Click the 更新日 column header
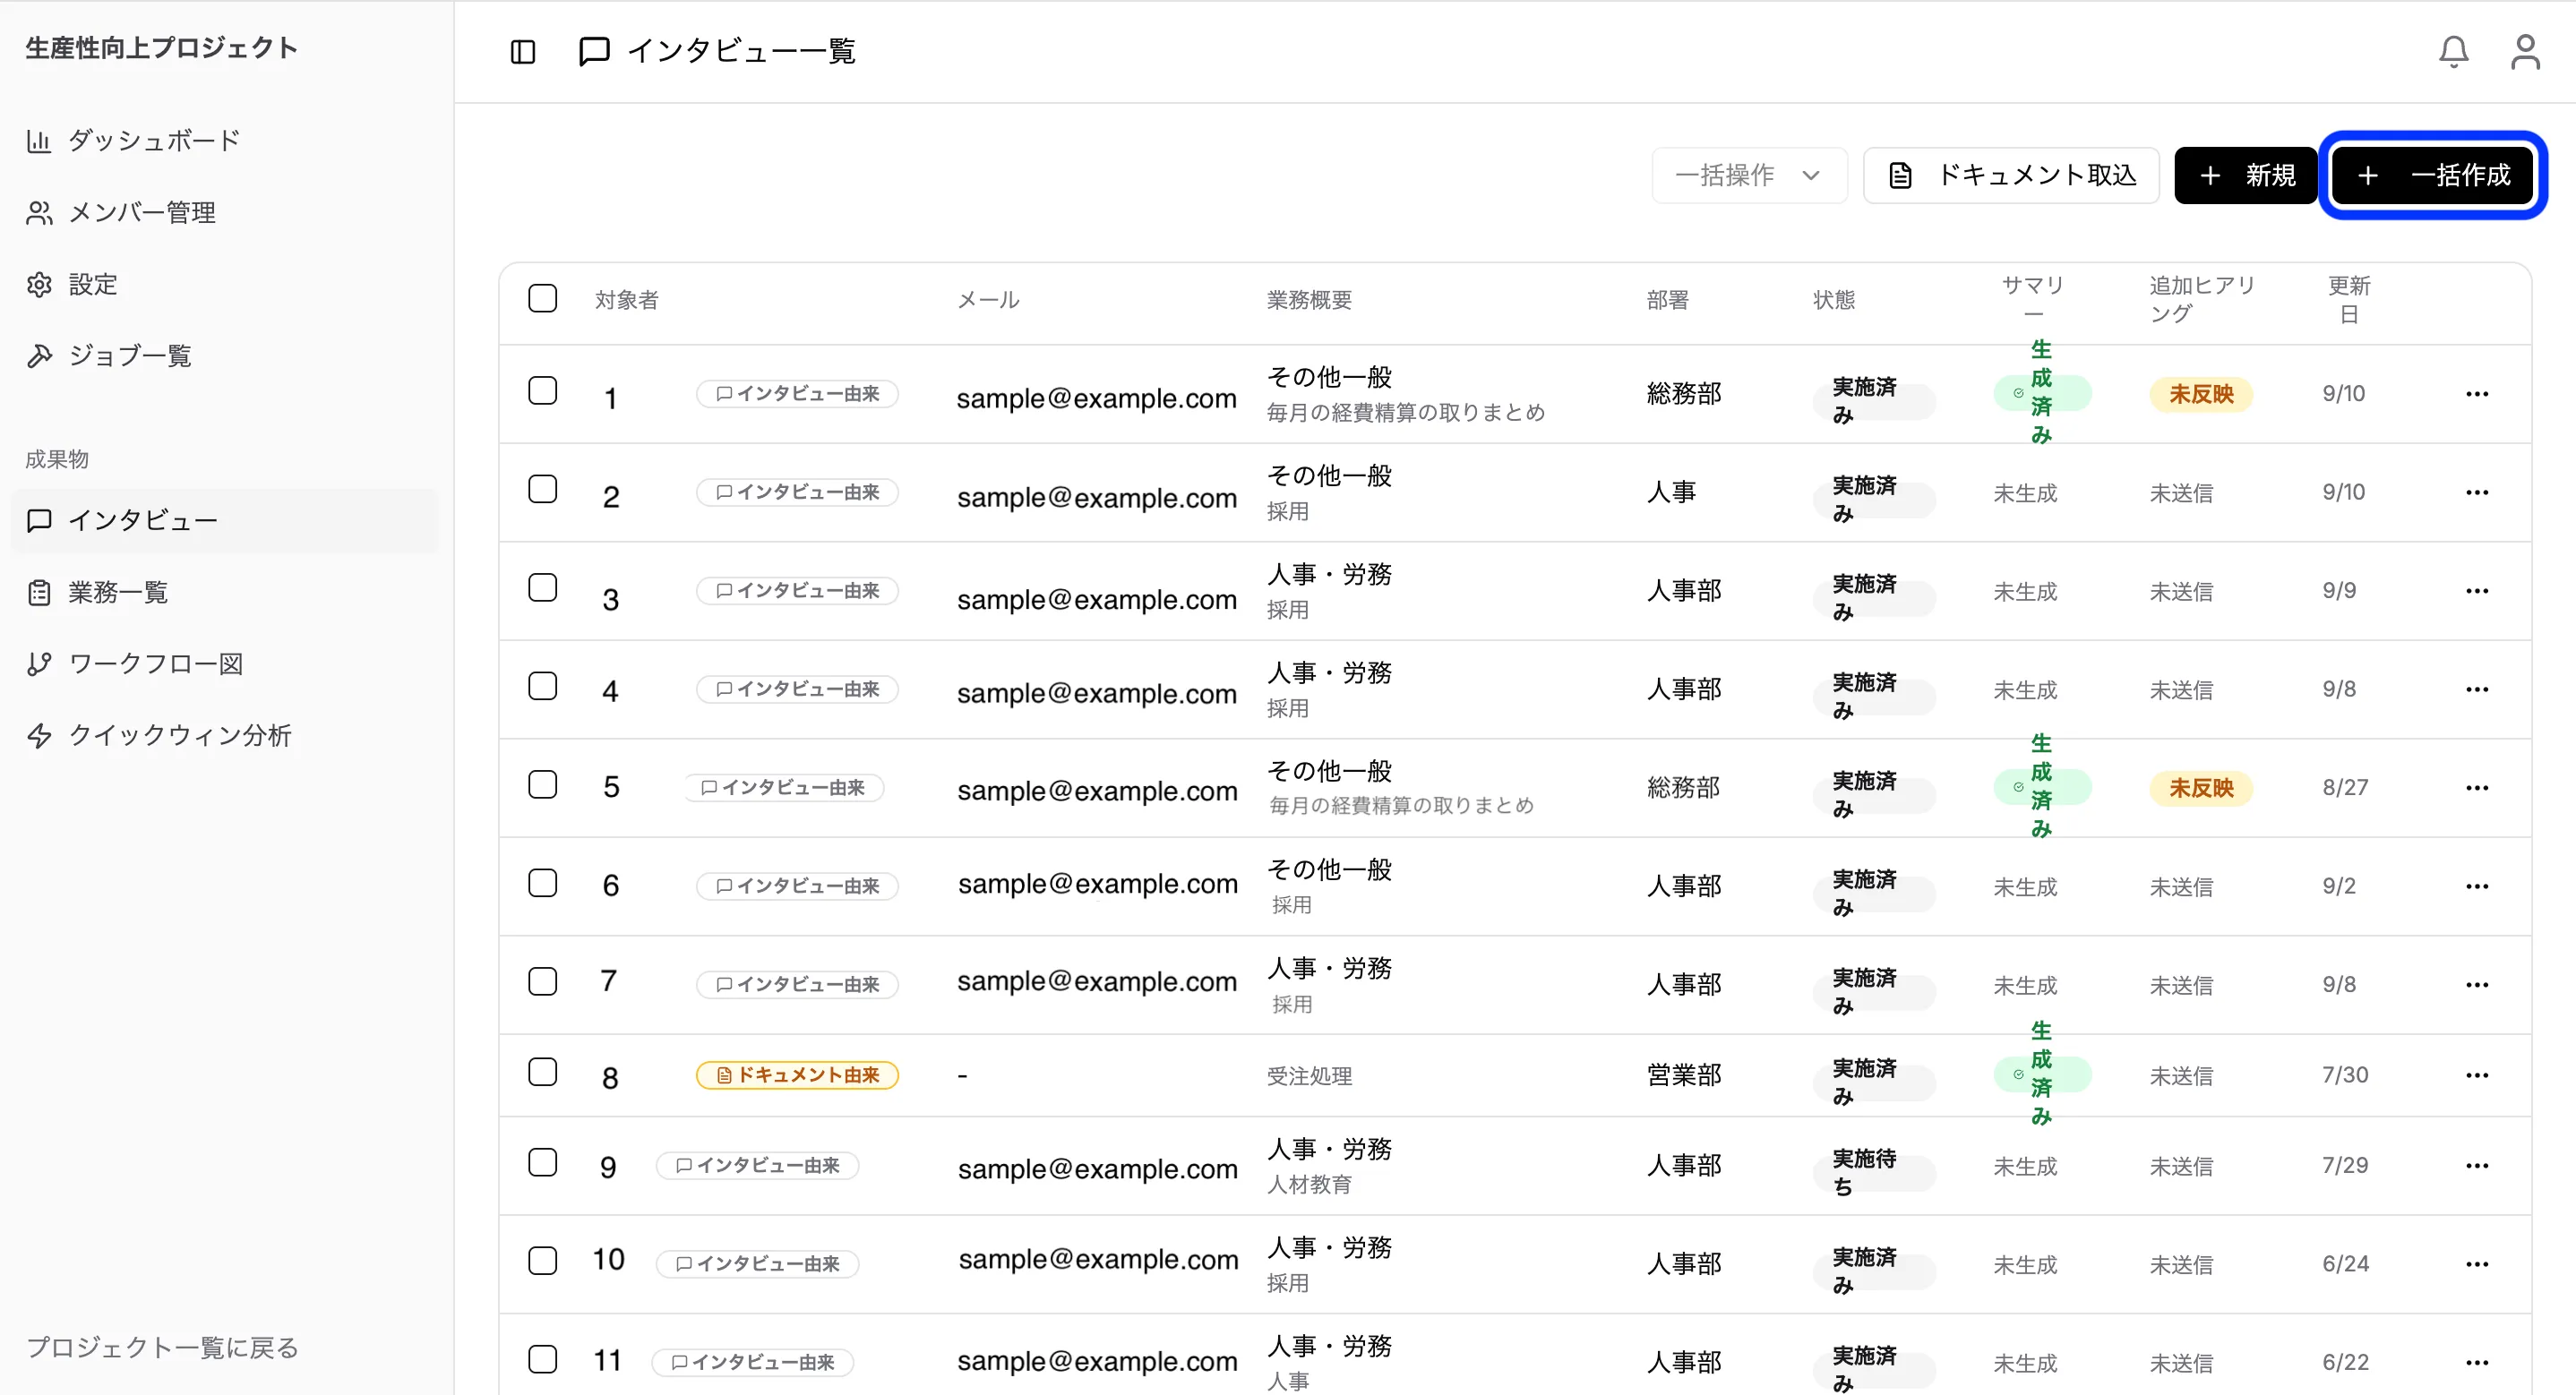 click(2349, 299)
